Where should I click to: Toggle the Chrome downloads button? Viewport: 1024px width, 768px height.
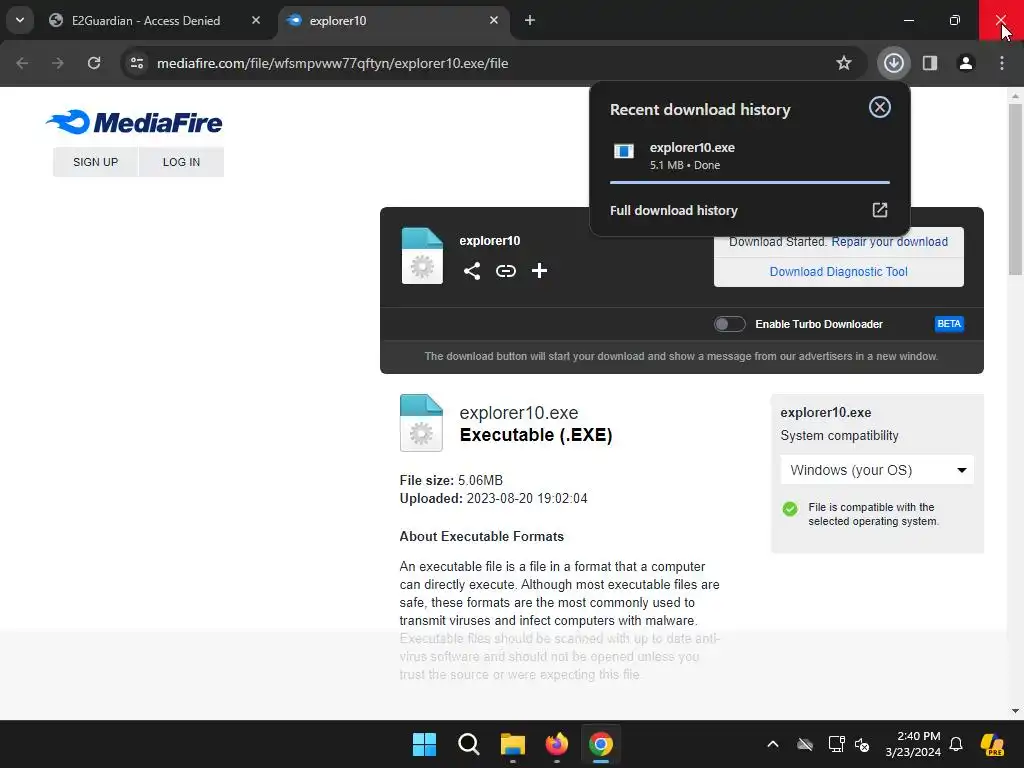(893, 63)
